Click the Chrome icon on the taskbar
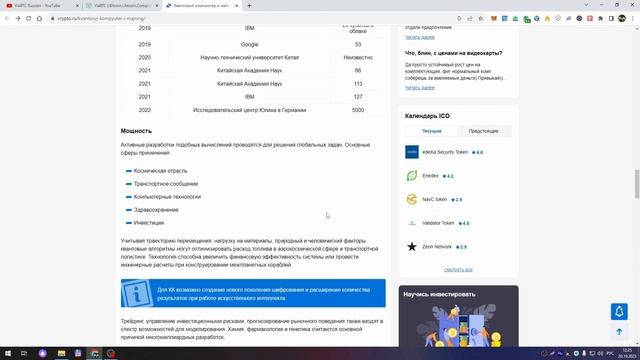 coord(94,353)
